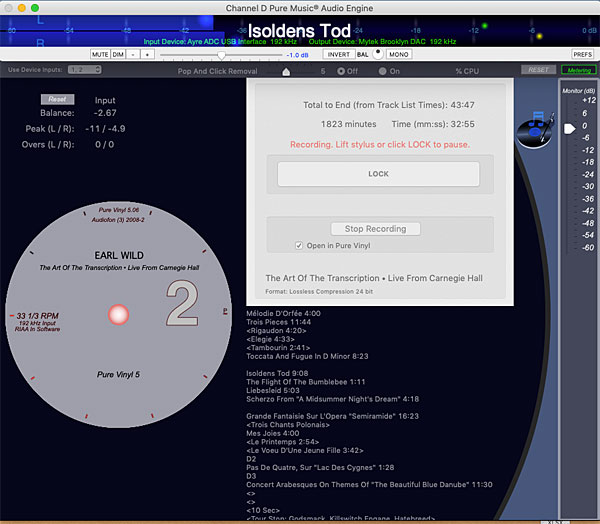Click track '<Rigaudon 4:20>'

pyautogui.click(x=276, y=331)
